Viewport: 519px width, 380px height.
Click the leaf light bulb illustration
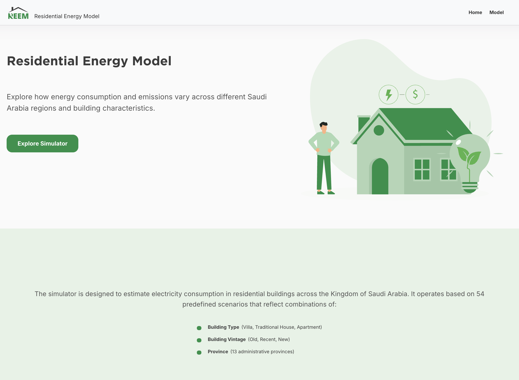click(x=470, y=163)
